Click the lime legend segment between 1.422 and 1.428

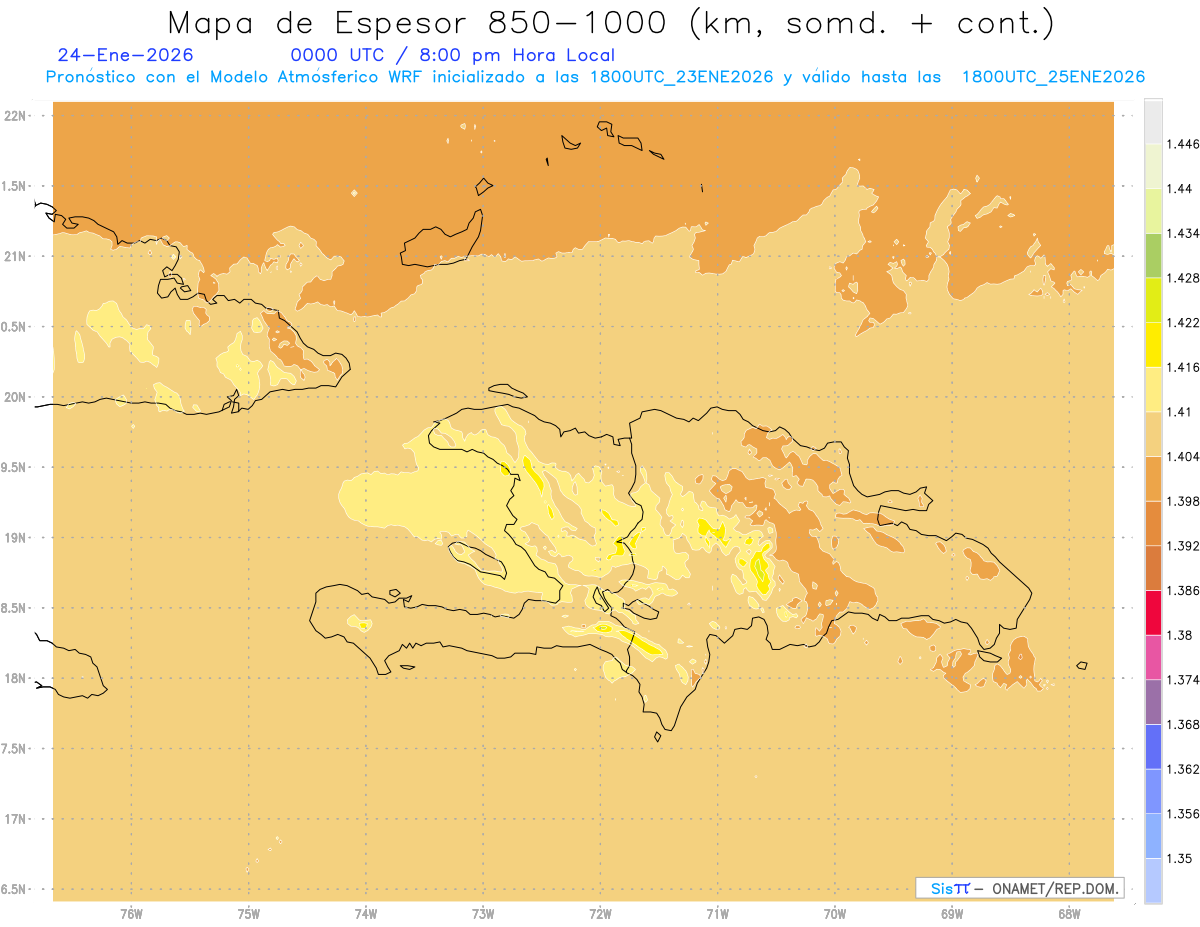(1153, 300)
